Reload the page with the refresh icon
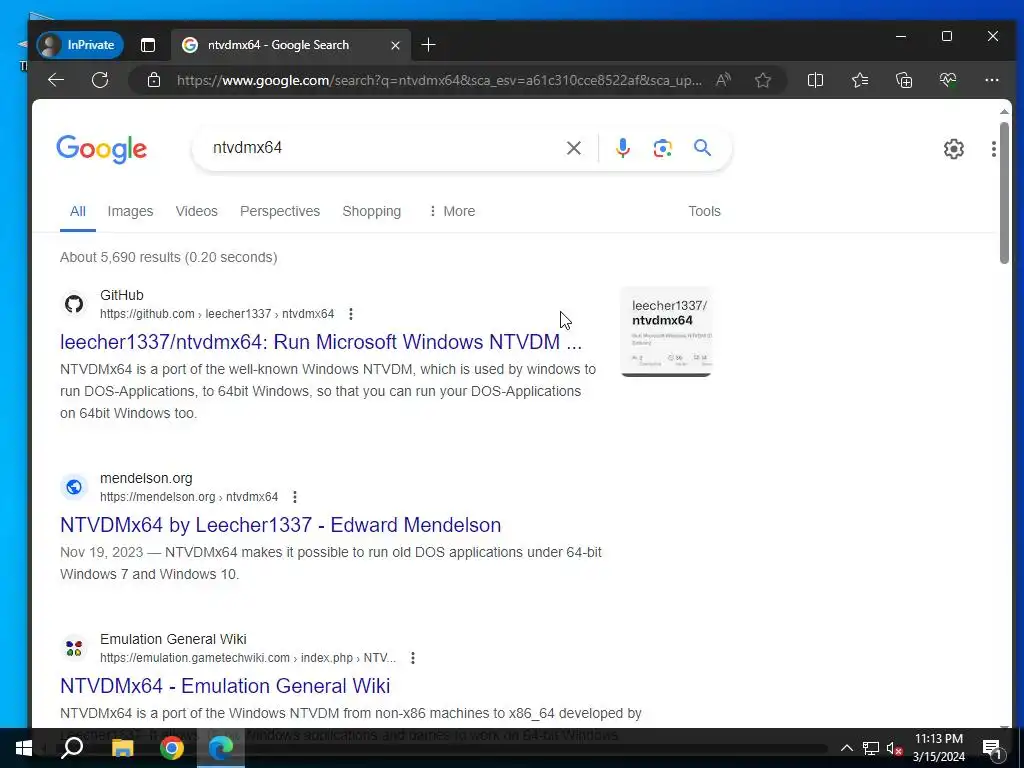Image resolution: width=1024 pixels, height=768 pixels. (x=100, y=80)
